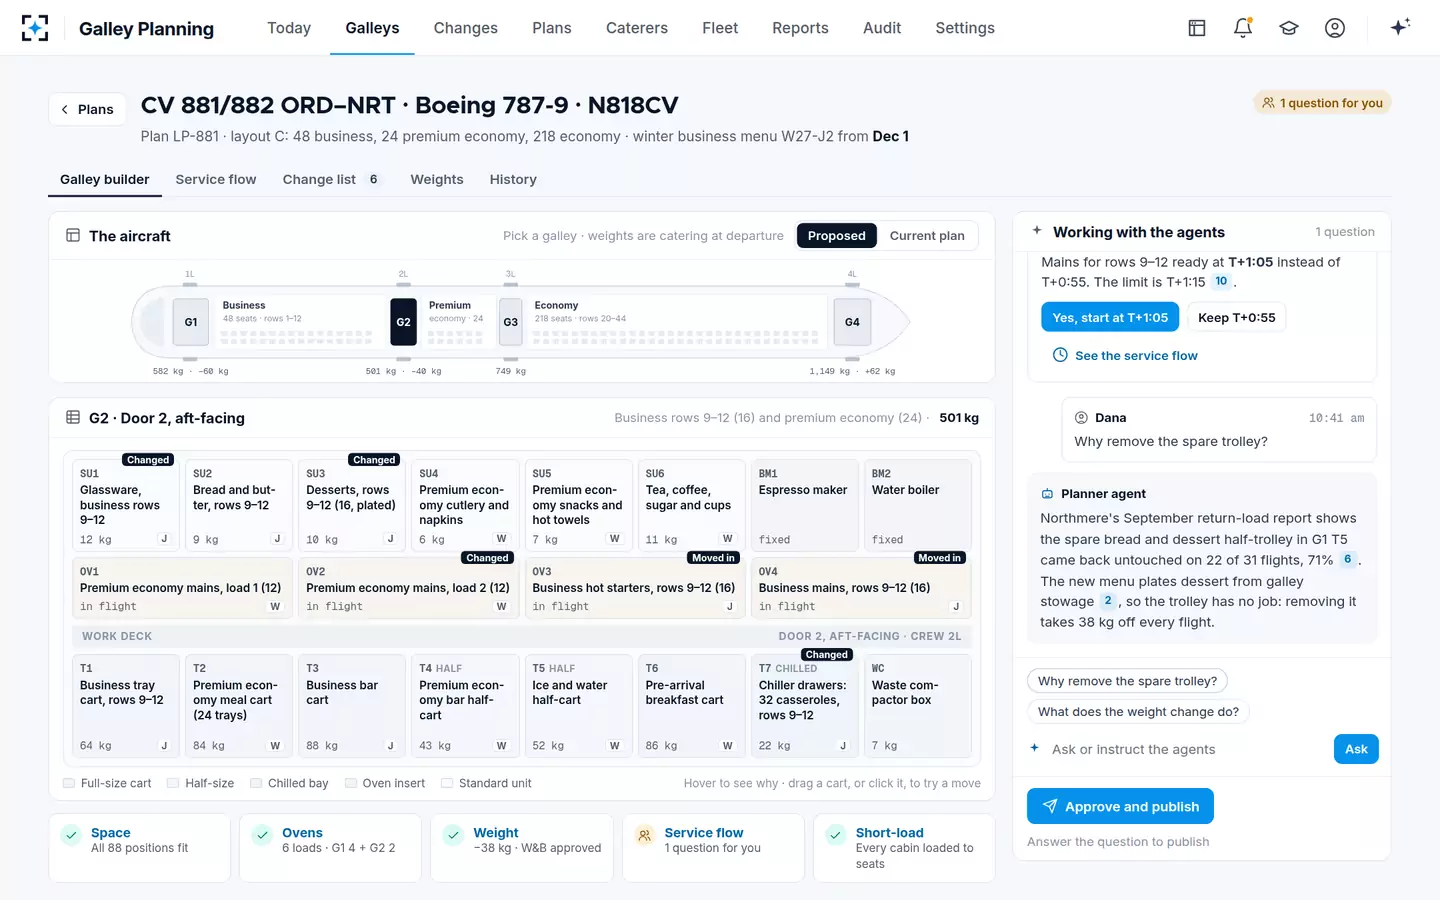The image size is (1440, 900).
Task: Confirm Yes, start at T+1:05
Action: pos(1110,318)
